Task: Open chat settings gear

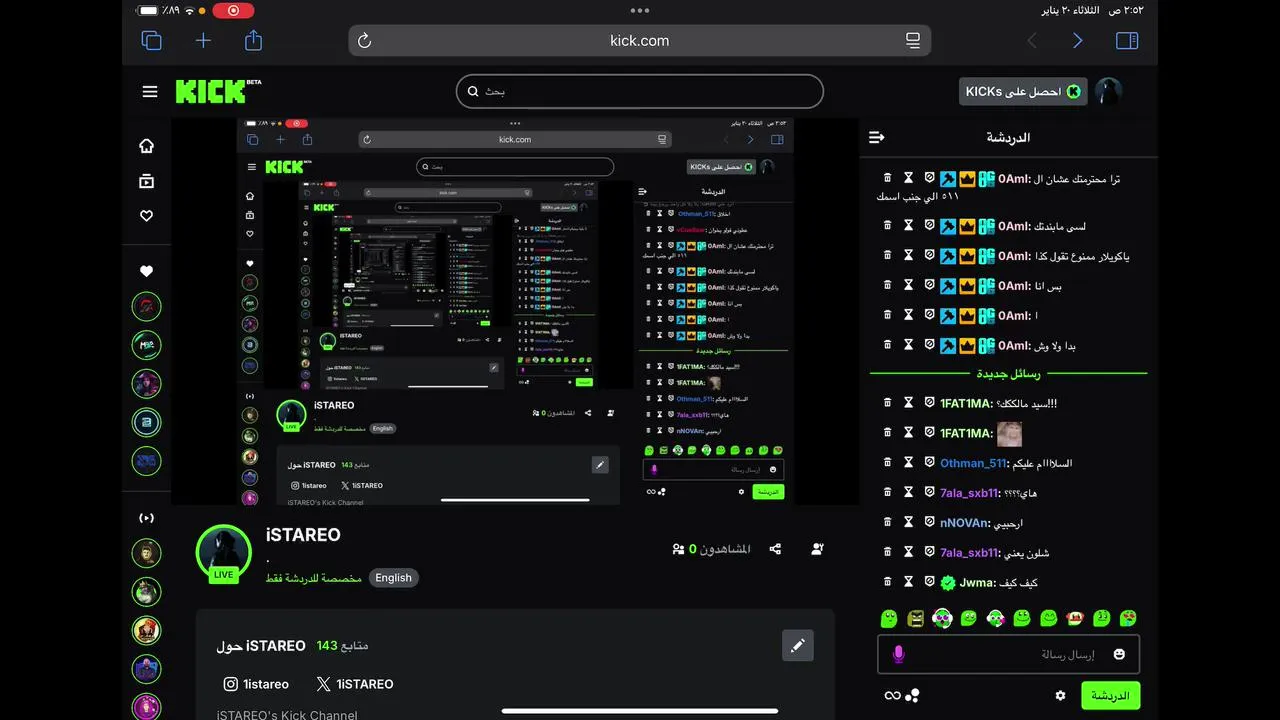Action: tap(1060, 695)
